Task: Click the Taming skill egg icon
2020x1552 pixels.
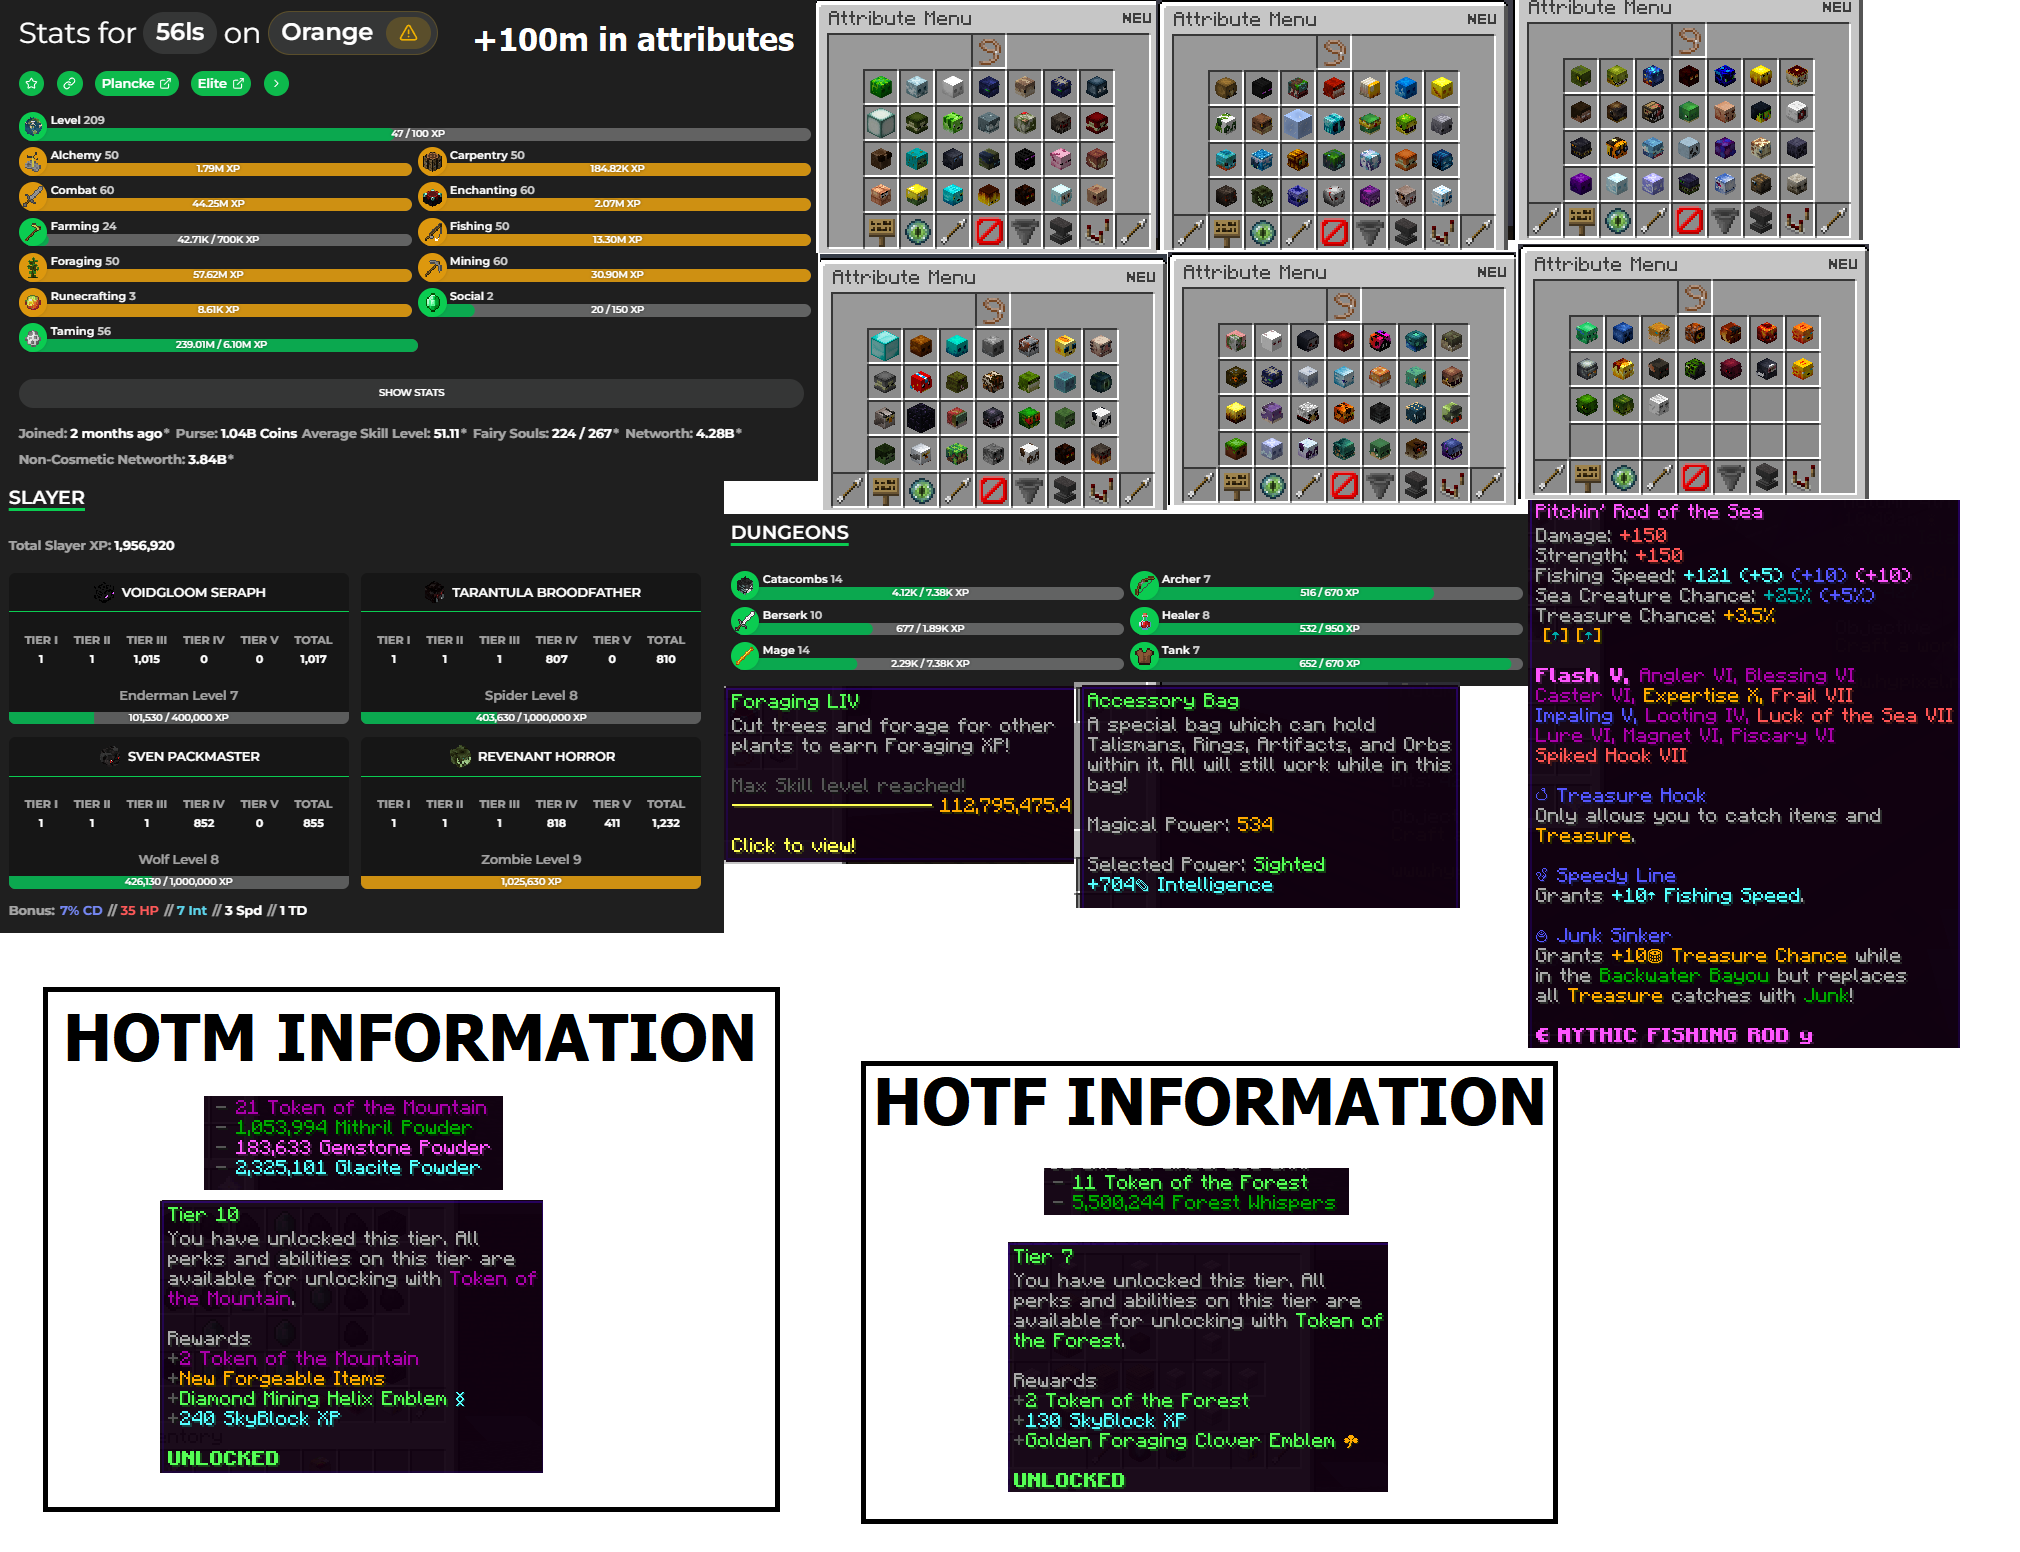Action: pyautogui.click(x=33, y=337)
